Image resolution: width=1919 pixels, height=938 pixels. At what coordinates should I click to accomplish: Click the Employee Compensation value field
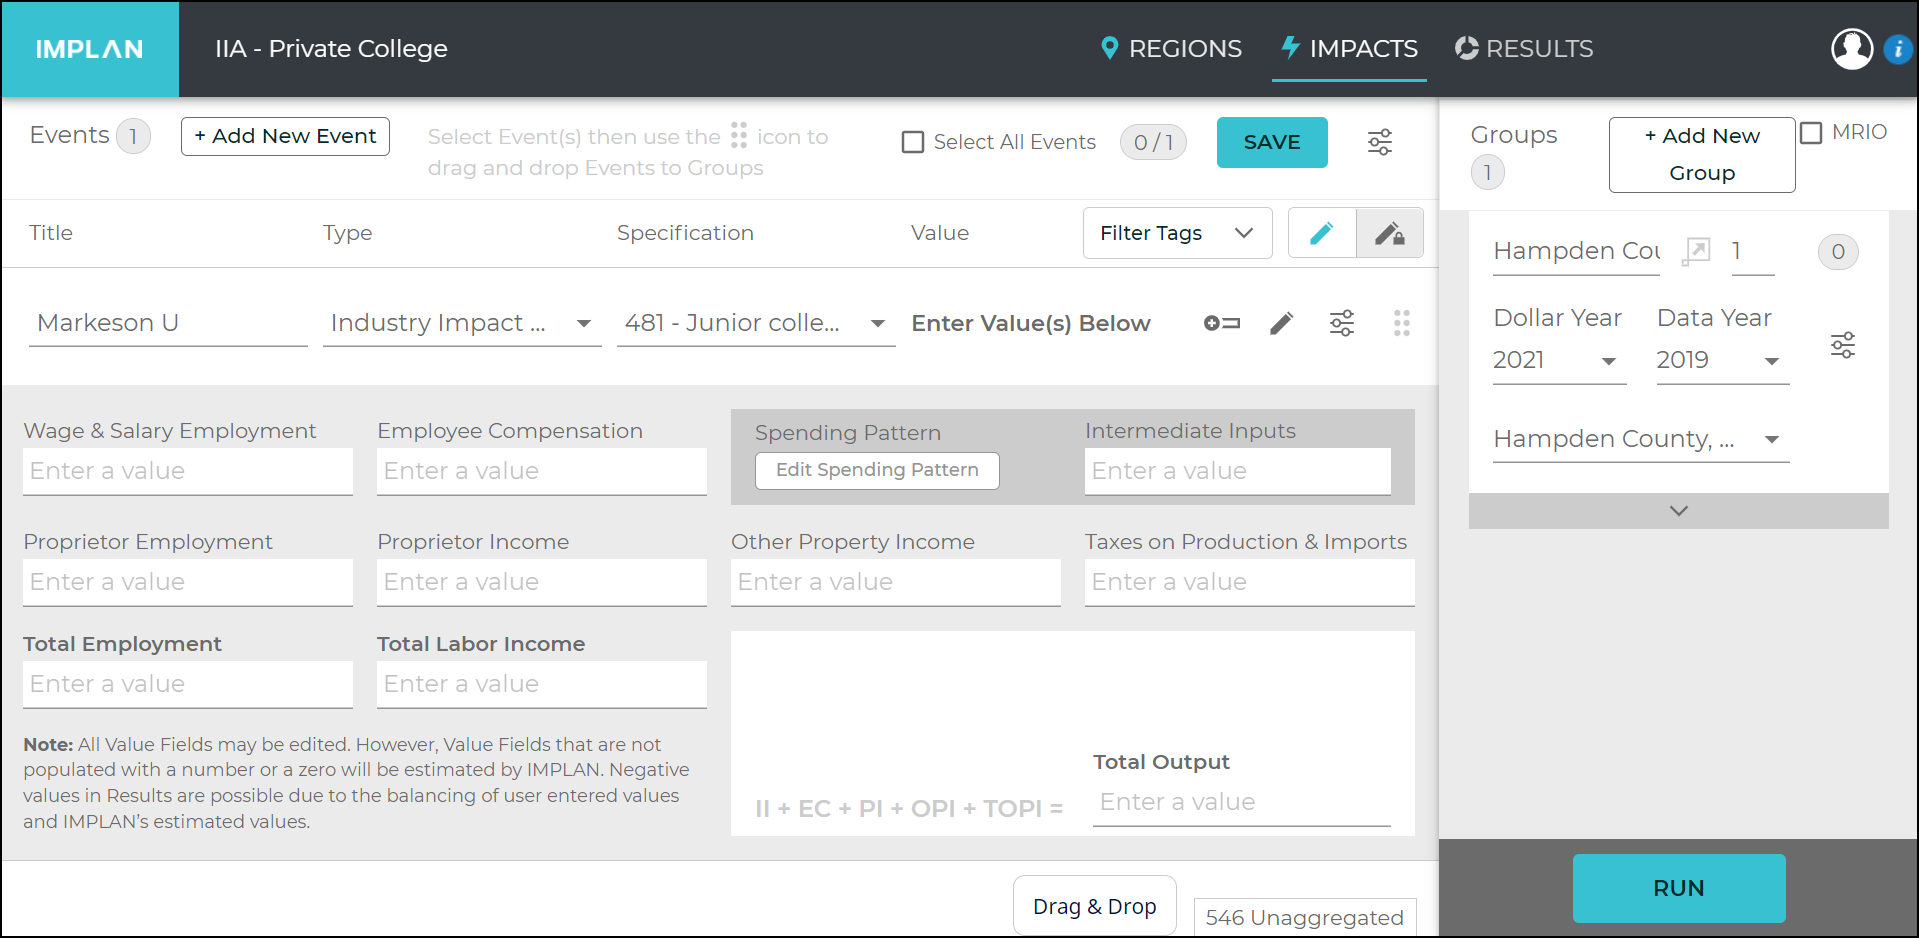click(542, 471)
